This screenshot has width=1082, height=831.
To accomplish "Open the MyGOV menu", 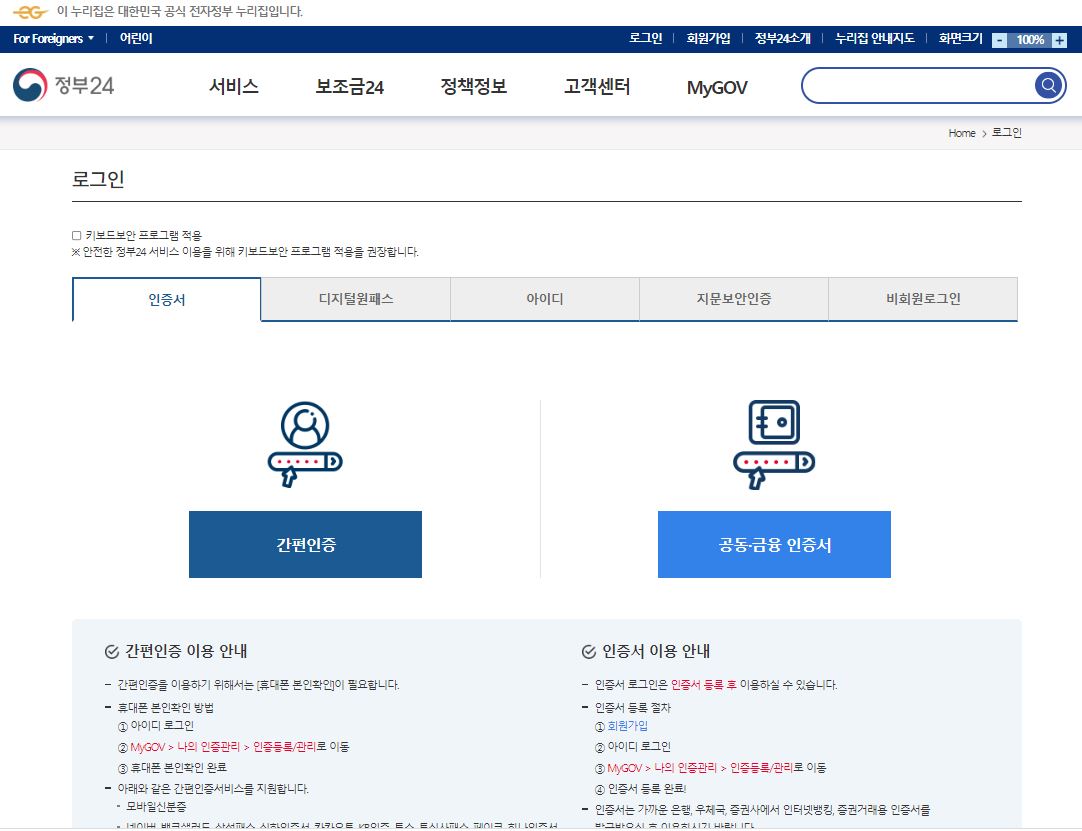I will tap(714, 87).
